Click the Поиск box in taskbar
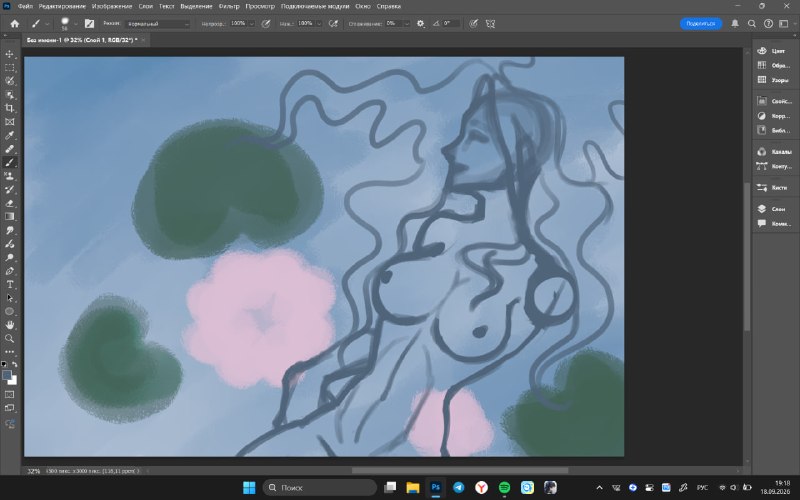This screenshot has width=800, height=500. [320, 487]
